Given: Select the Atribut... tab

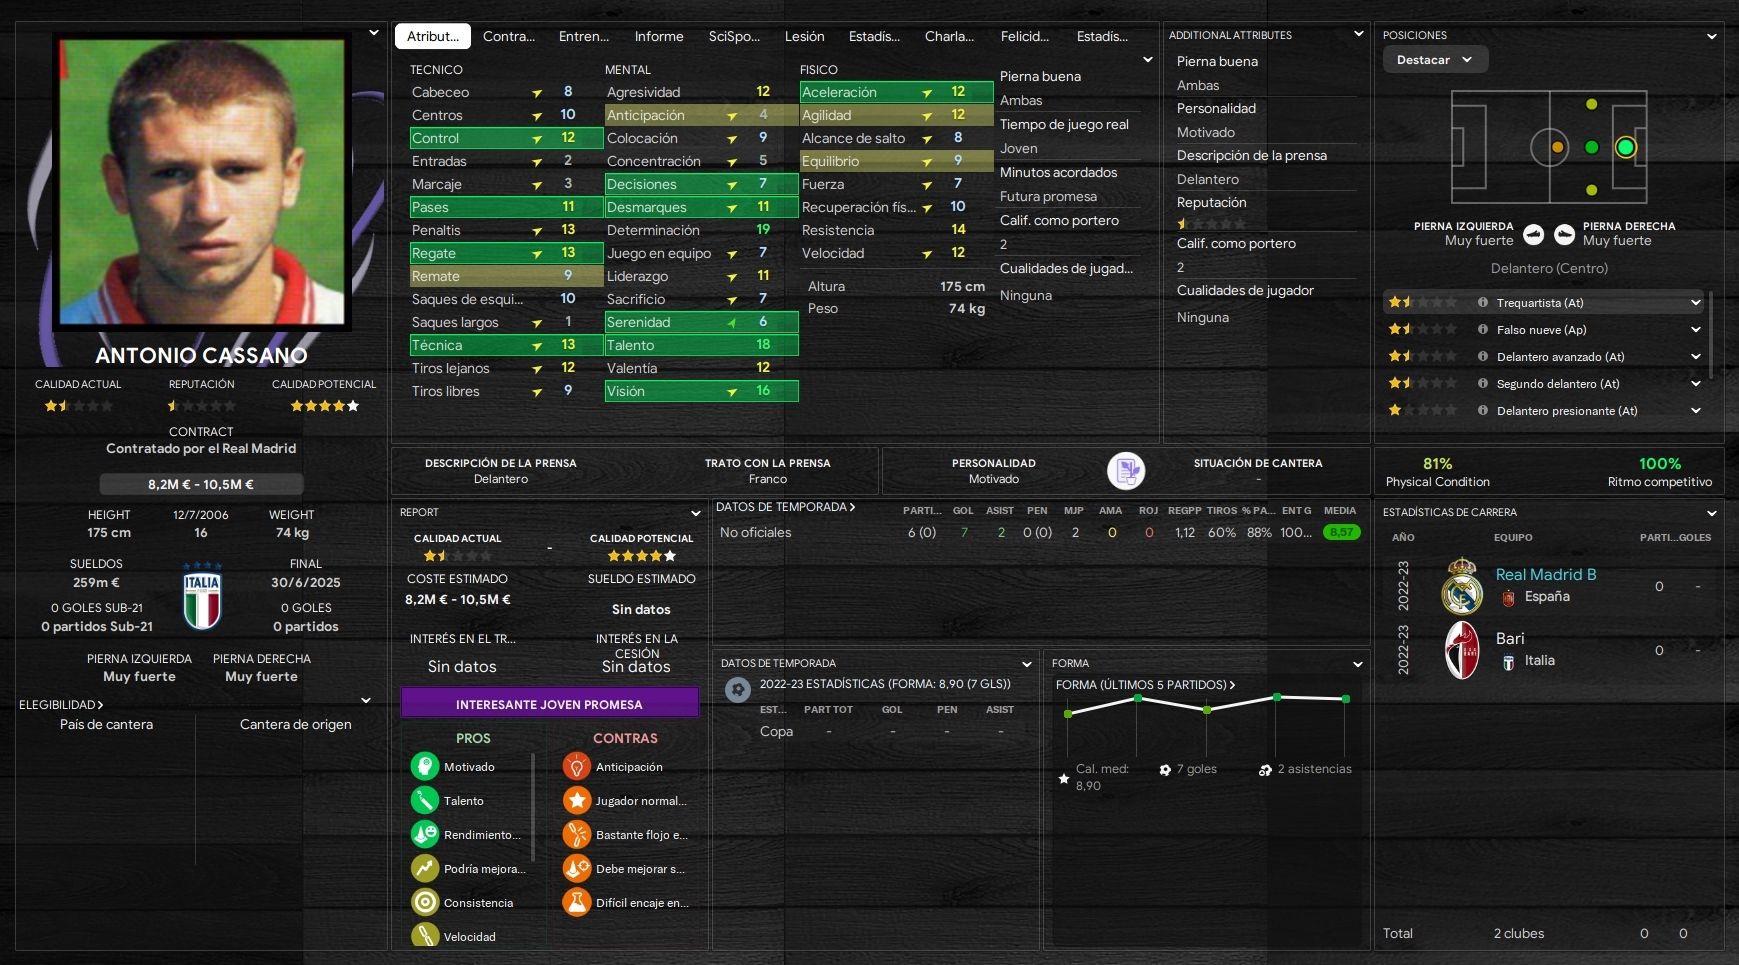Looking at the screenshot, I should (433, 36).
